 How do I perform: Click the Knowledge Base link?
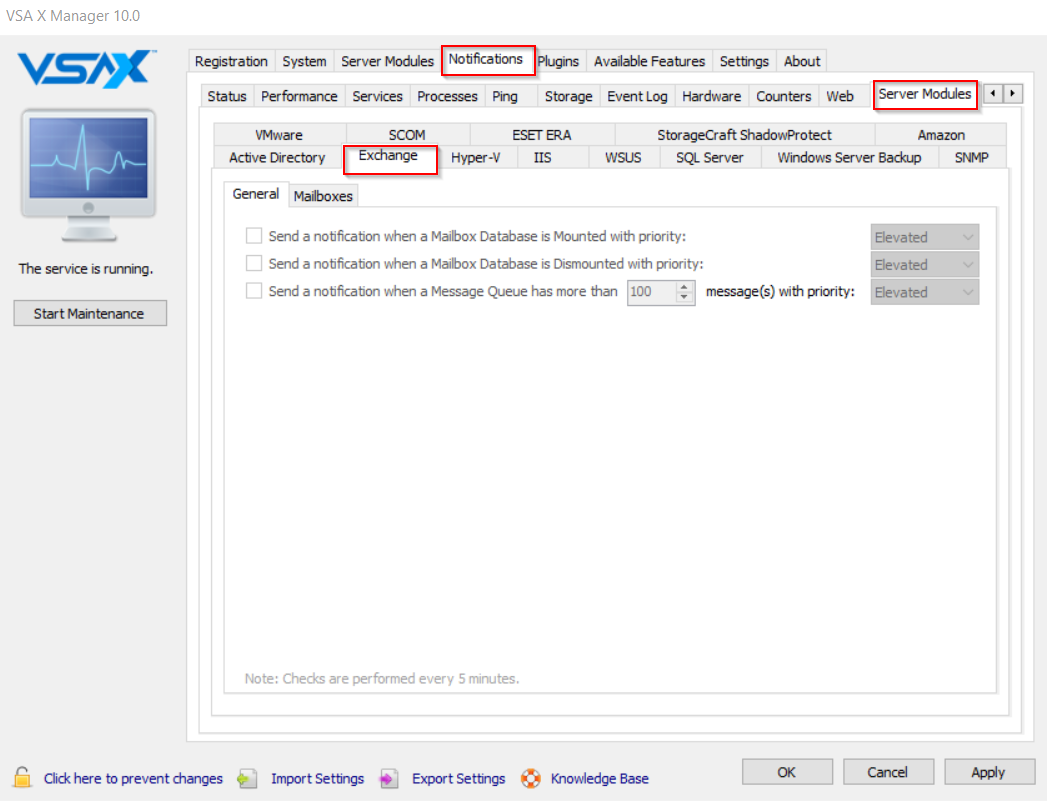[x=600, y=778]
